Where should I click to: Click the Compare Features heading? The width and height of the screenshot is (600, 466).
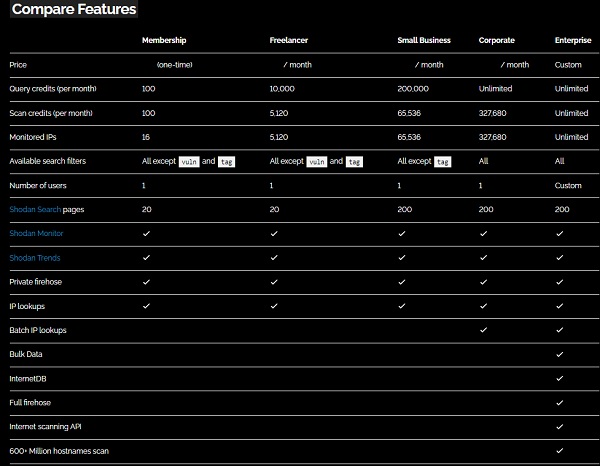[x=74, y=9]
